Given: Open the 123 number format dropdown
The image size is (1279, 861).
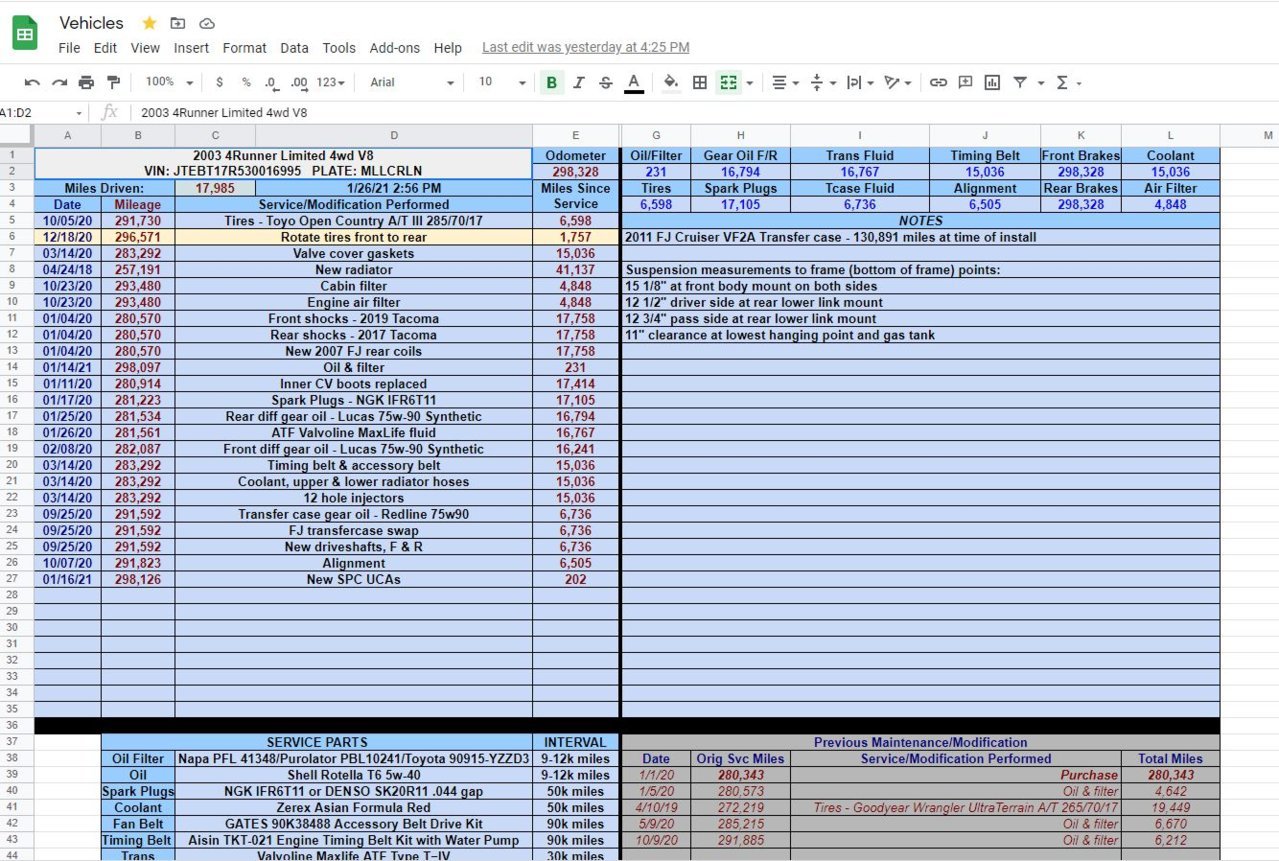Looking at the screenshot, I should pyautogui.click(x=331, y=82).
